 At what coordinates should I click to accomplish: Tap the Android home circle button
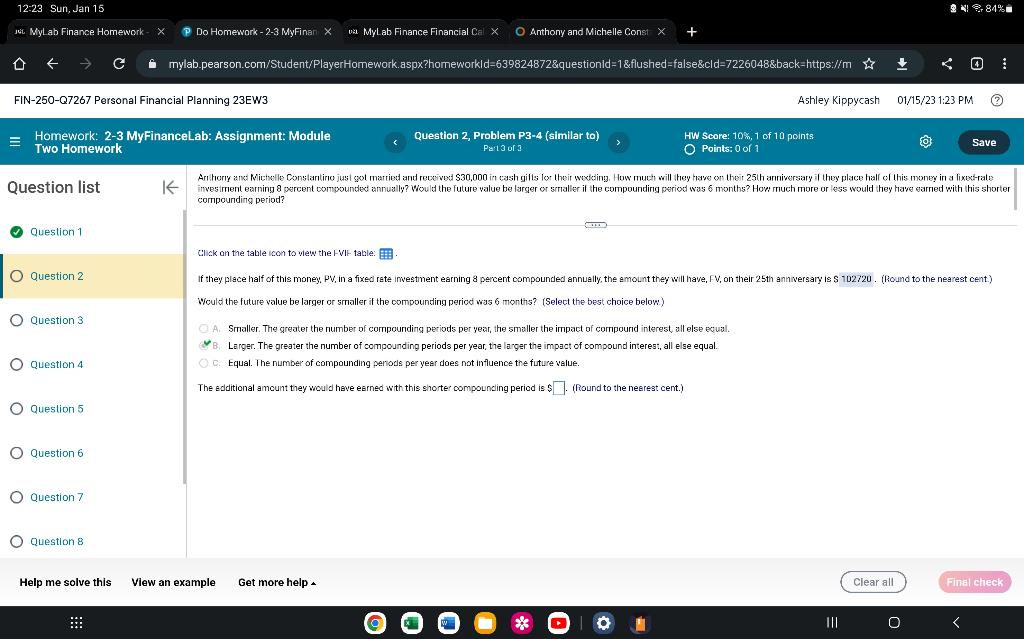(x=894, y=623)
